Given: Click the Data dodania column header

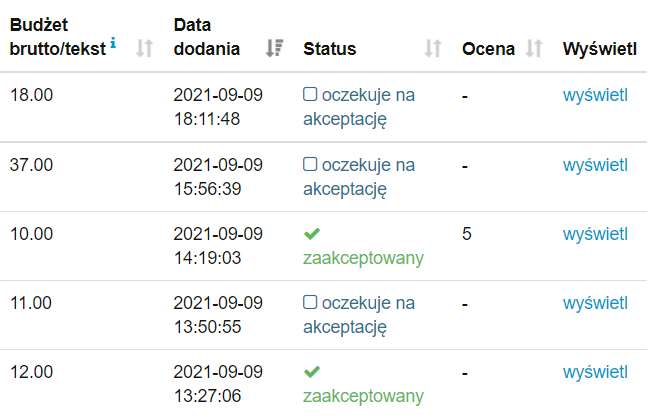Looking at the screenshot, I should (x=206, y=36).
